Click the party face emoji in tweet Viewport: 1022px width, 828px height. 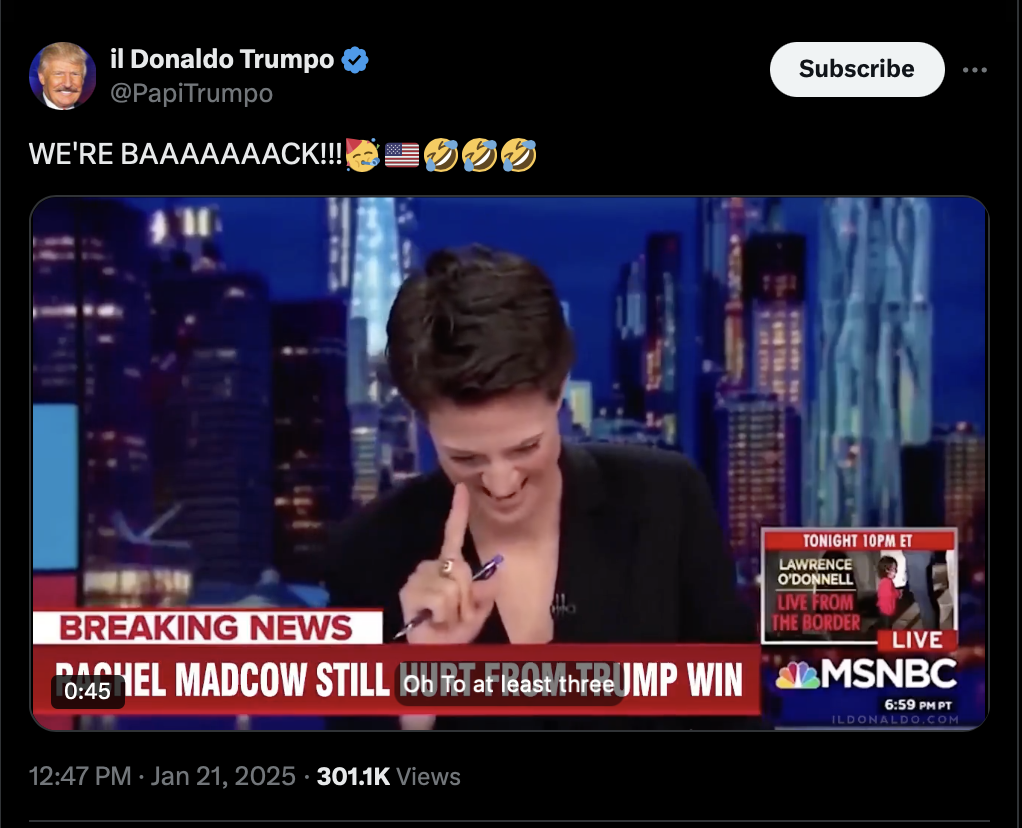click(x=362, y=155)
